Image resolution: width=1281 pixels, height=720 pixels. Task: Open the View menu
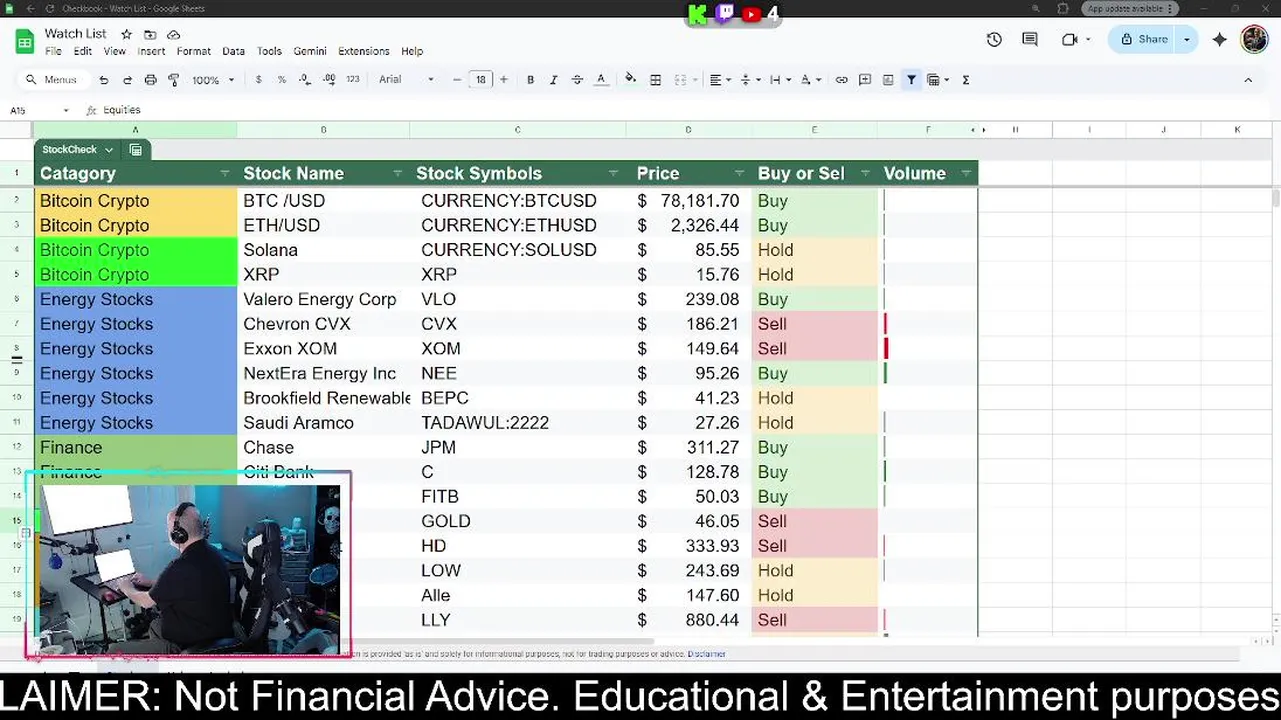click(115, 51)
